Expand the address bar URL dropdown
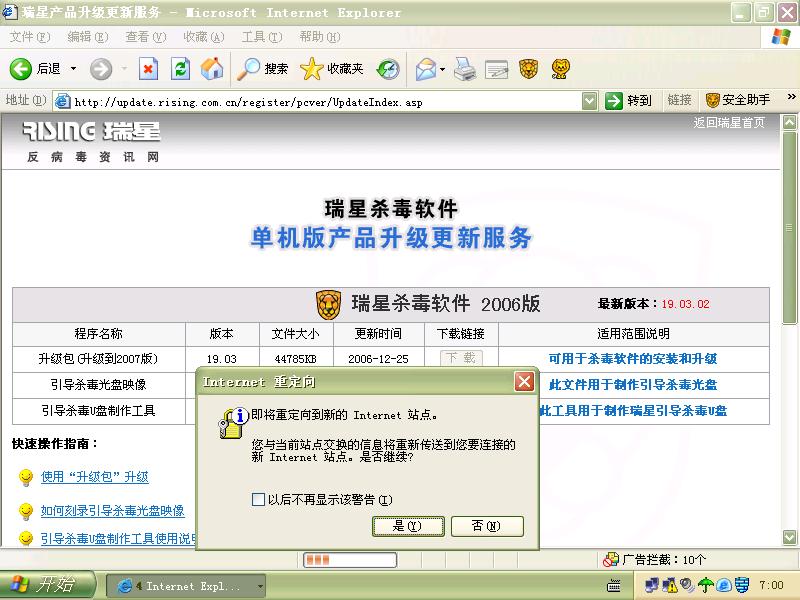The image size is (800, 600). pos(589,101)
